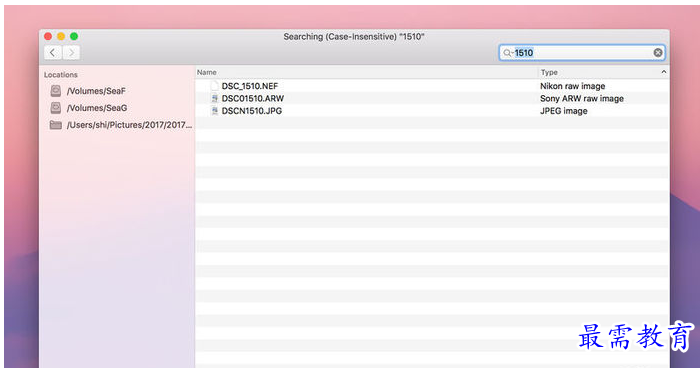Go forward with the right arrow button
This screenshot has height=368, width=700.
(71, 53)
